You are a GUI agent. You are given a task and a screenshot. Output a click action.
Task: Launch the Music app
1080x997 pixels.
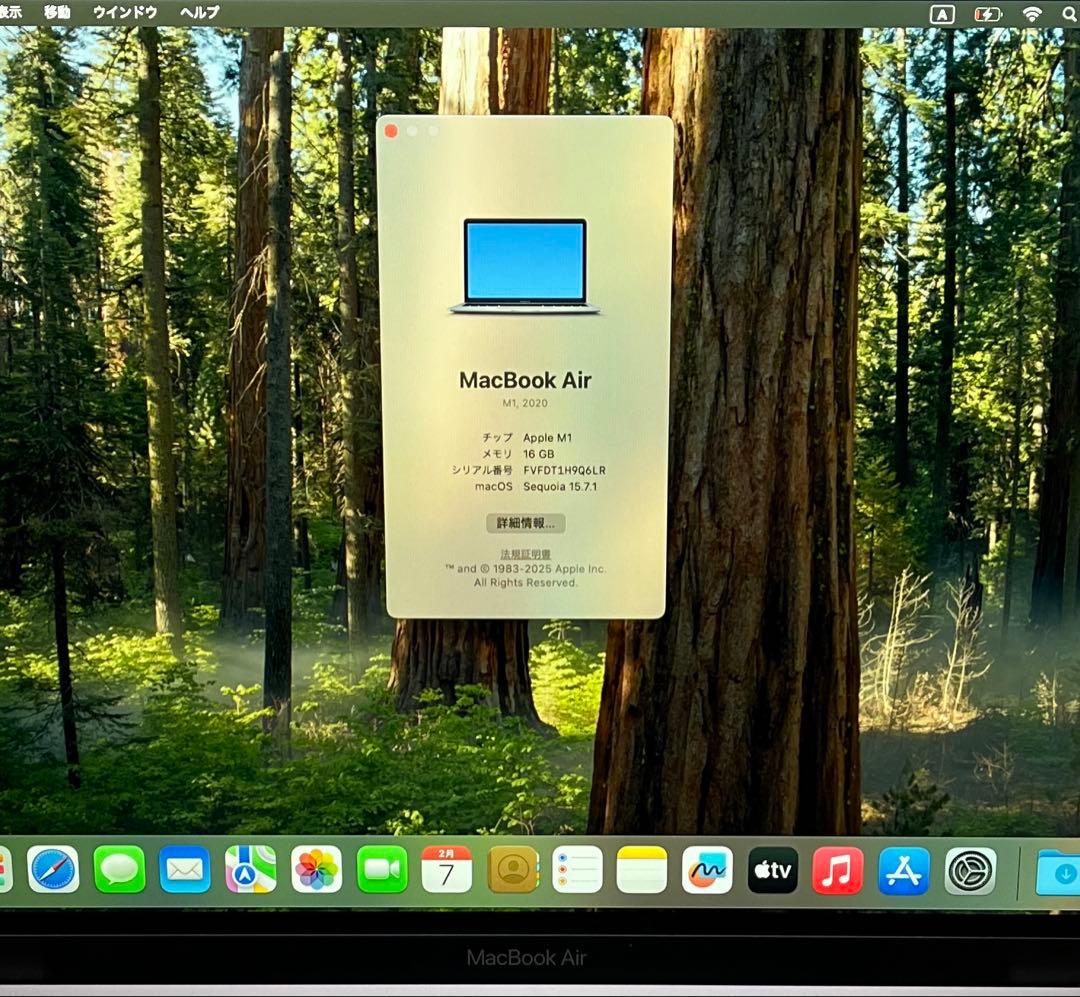[x=837, y=871]
